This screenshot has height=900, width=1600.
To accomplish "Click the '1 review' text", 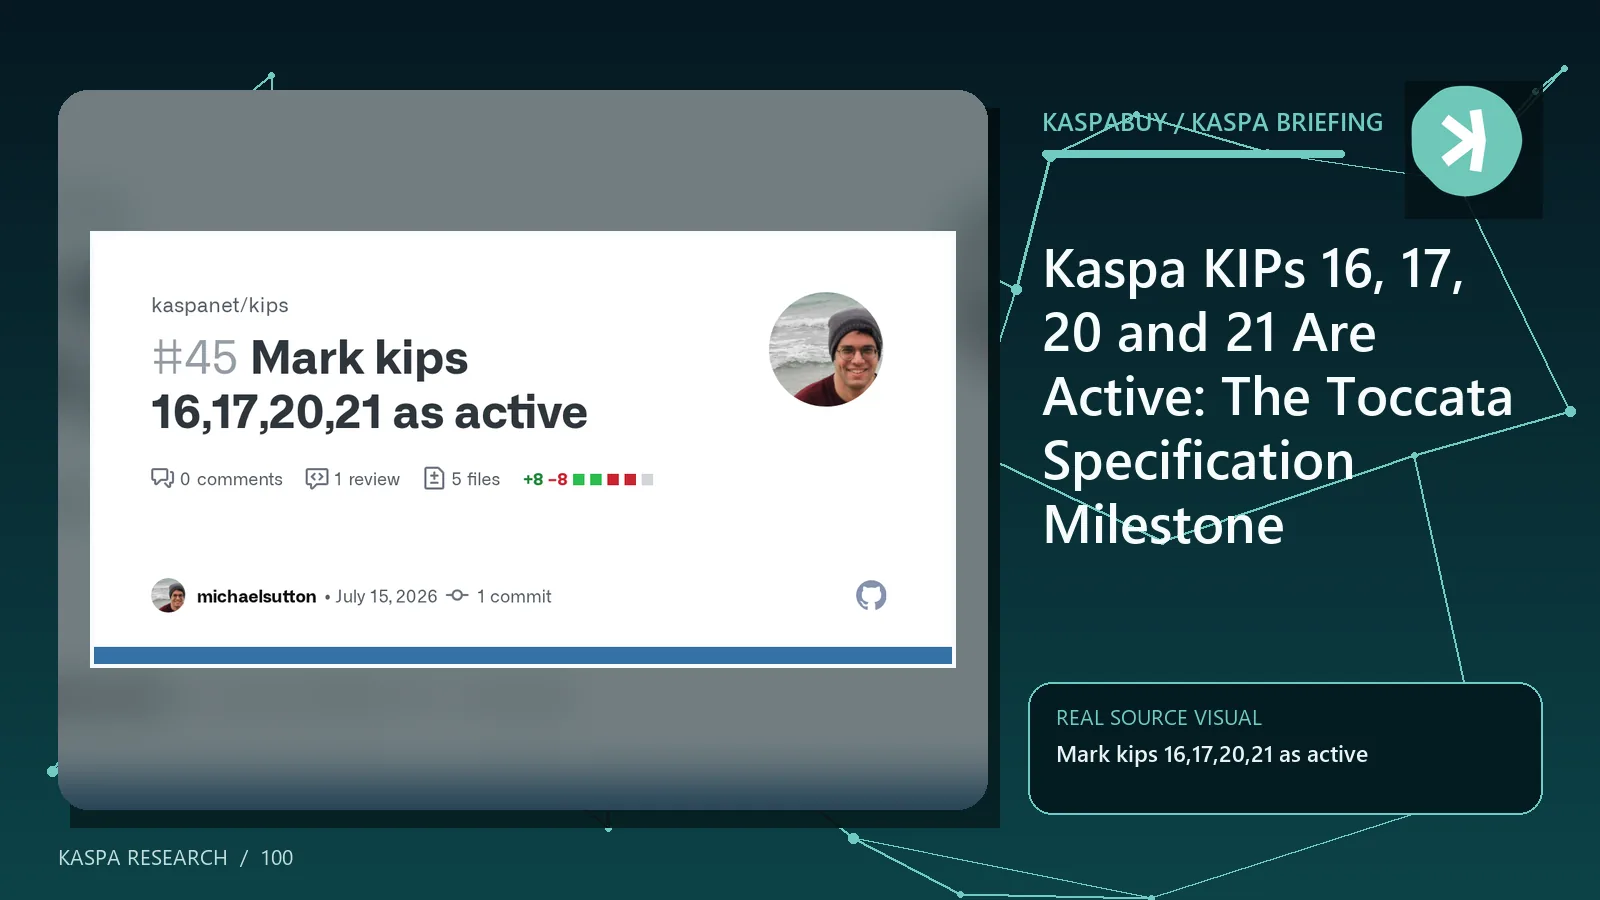I will point(367,479).
